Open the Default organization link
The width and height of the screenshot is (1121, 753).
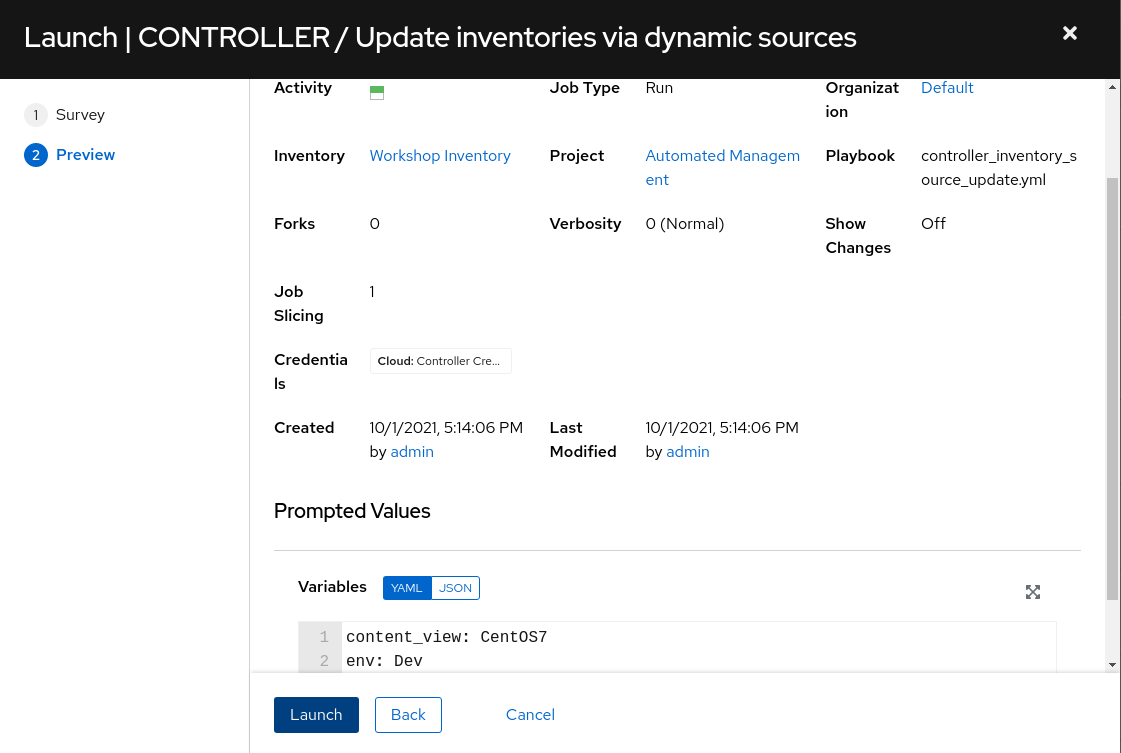click(x=947, y=88)
